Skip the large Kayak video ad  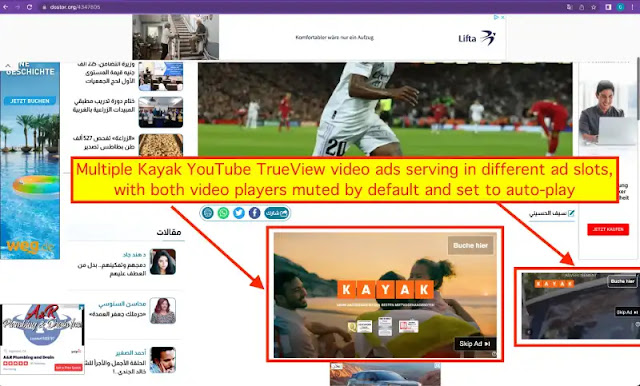click(476, 344)
